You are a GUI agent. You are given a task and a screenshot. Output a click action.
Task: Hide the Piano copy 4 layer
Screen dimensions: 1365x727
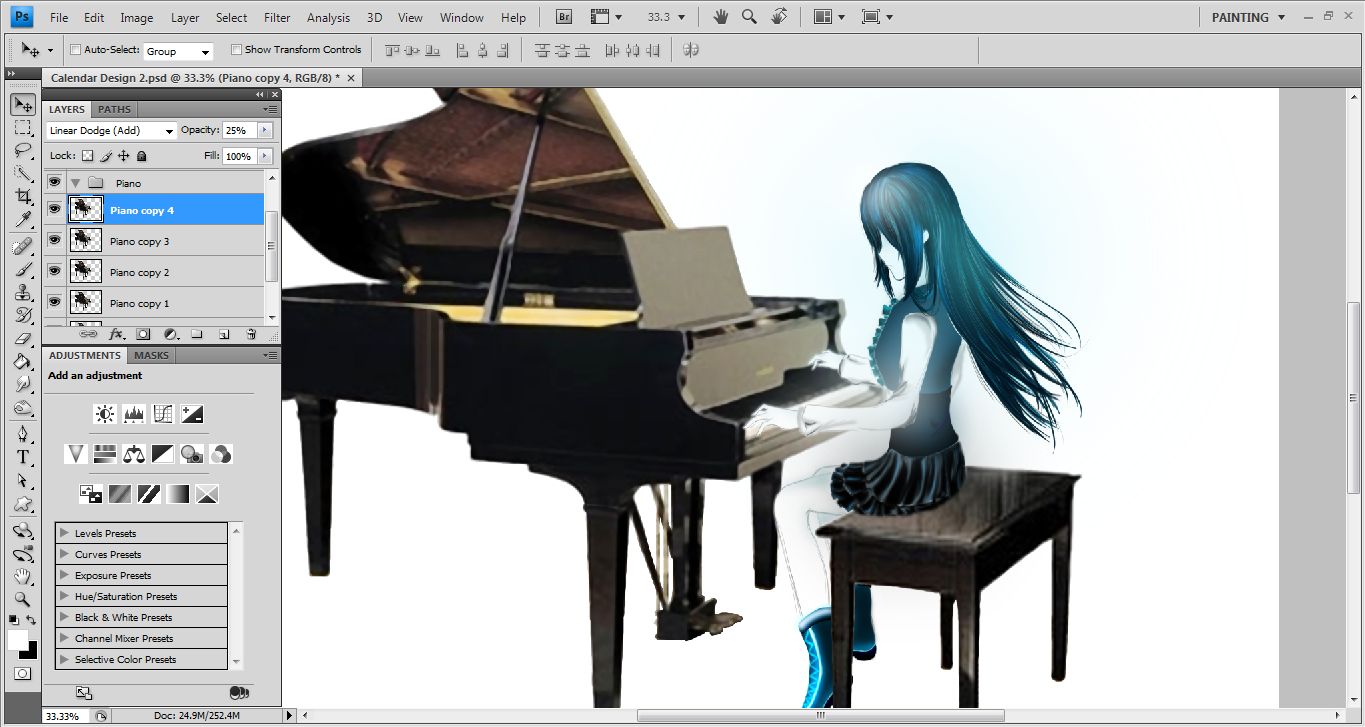[54, 209]
